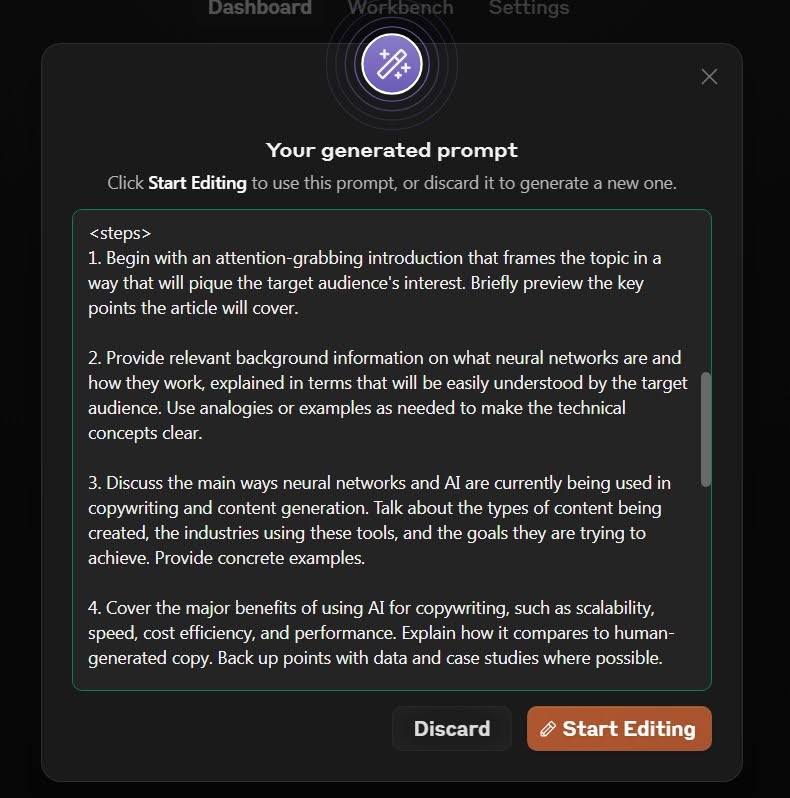This screenshot has height=798, width=790.
Task: Click the pencil icon on Start Editing
Action: [x=548, y=729]
